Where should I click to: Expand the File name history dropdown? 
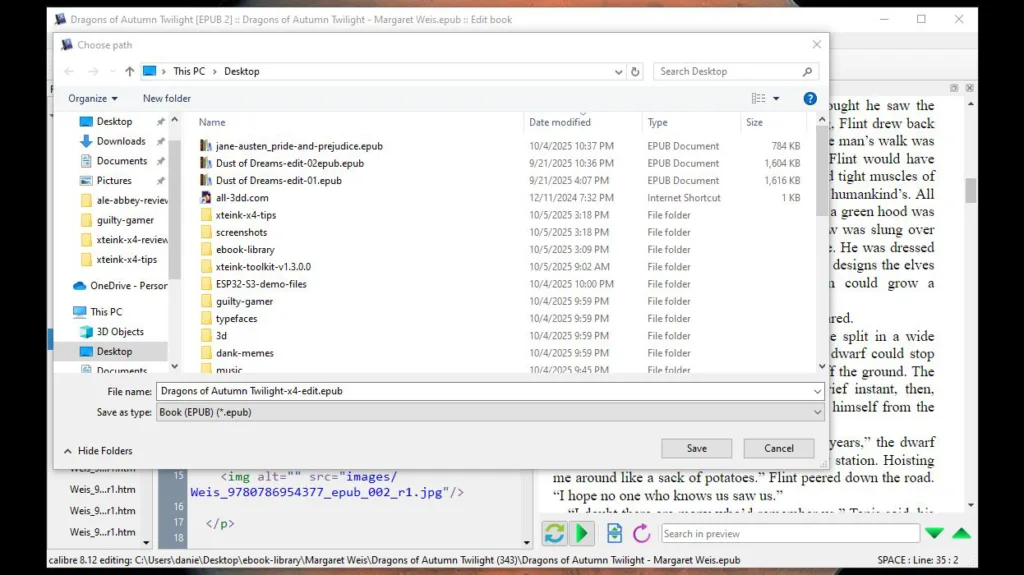tap(817, 391)
